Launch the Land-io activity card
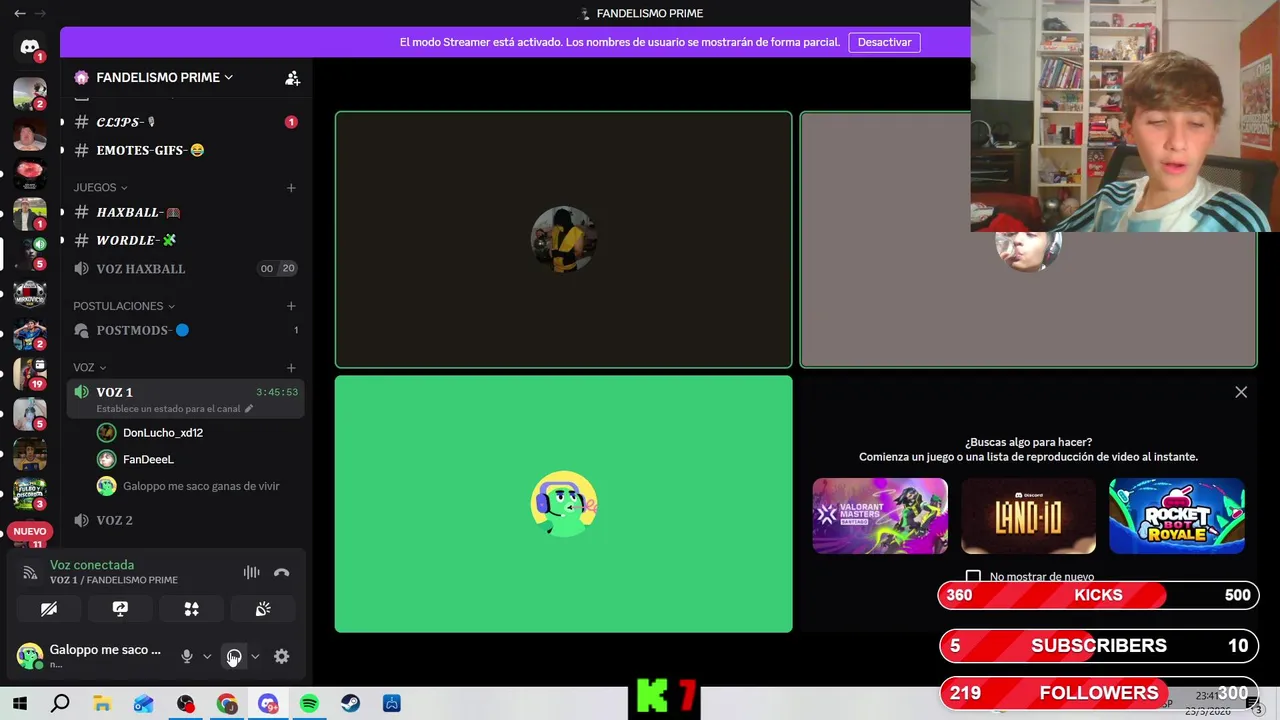The image size is (1280, 720). (x=1028, y=516)
